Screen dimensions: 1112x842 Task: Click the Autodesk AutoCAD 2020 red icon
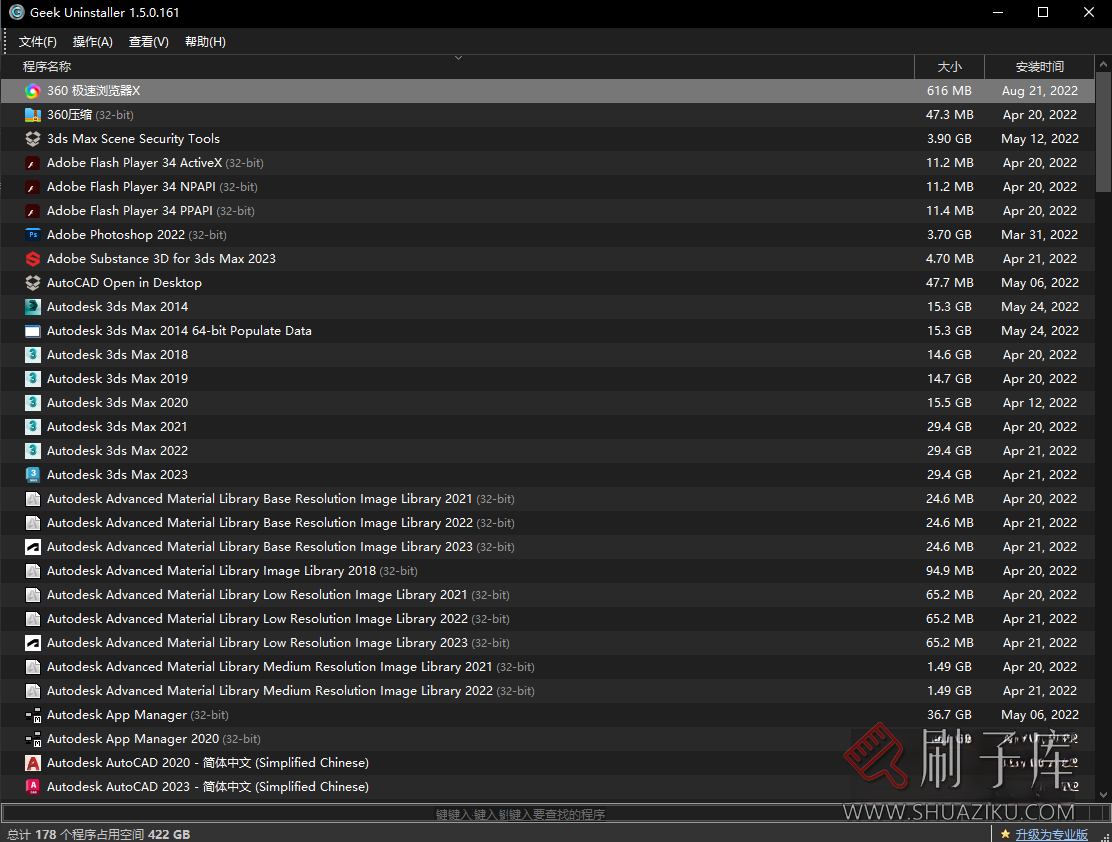[33, 763]
